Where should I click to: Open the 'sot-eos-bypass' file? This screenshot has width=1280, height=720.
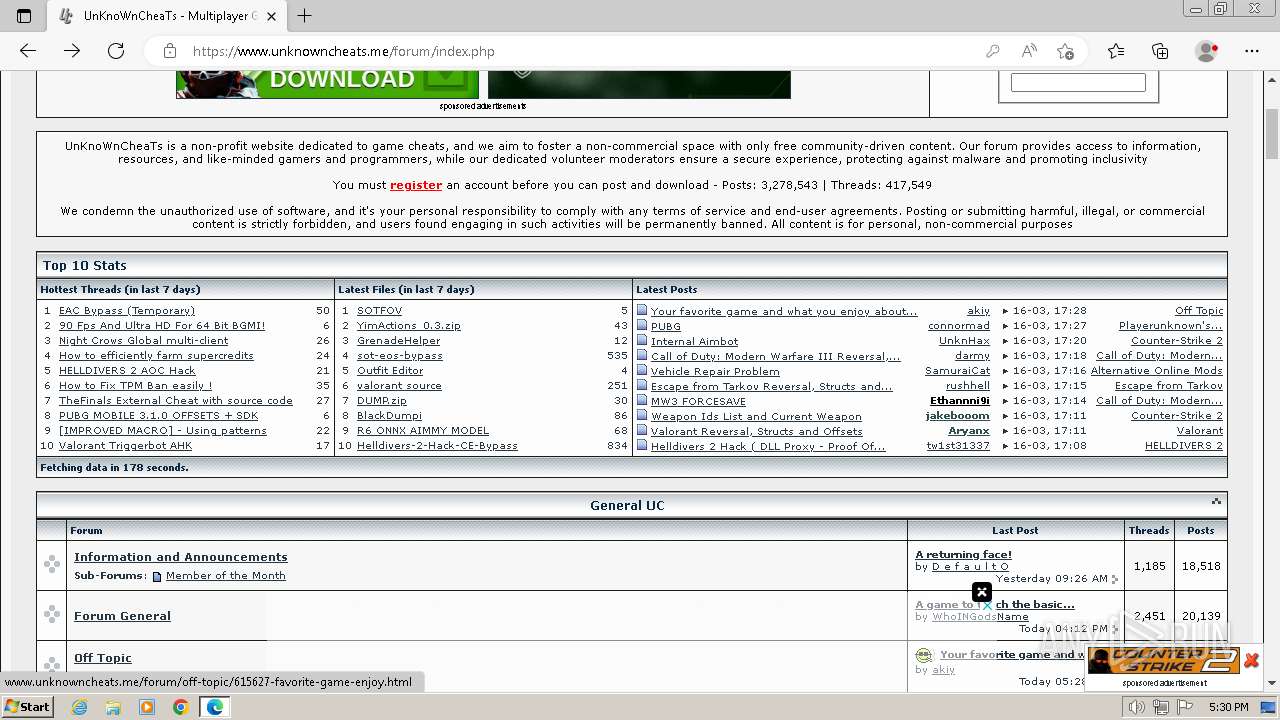click(400, 356)
